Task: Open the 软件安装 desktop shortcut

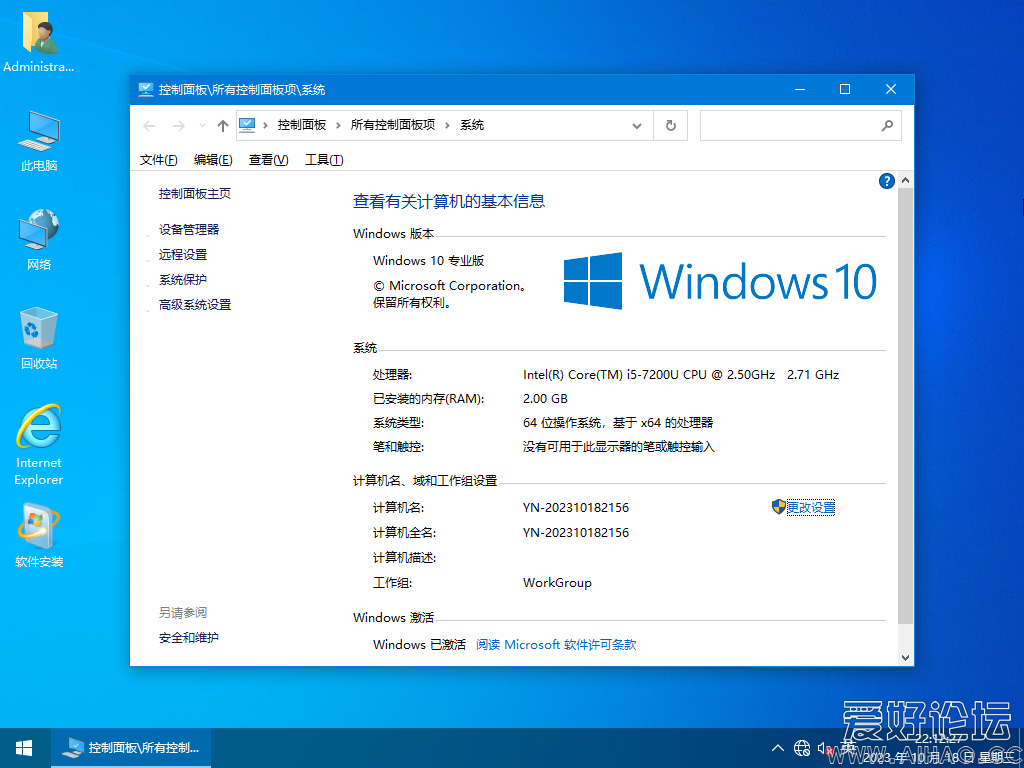Action: [37, 528]
